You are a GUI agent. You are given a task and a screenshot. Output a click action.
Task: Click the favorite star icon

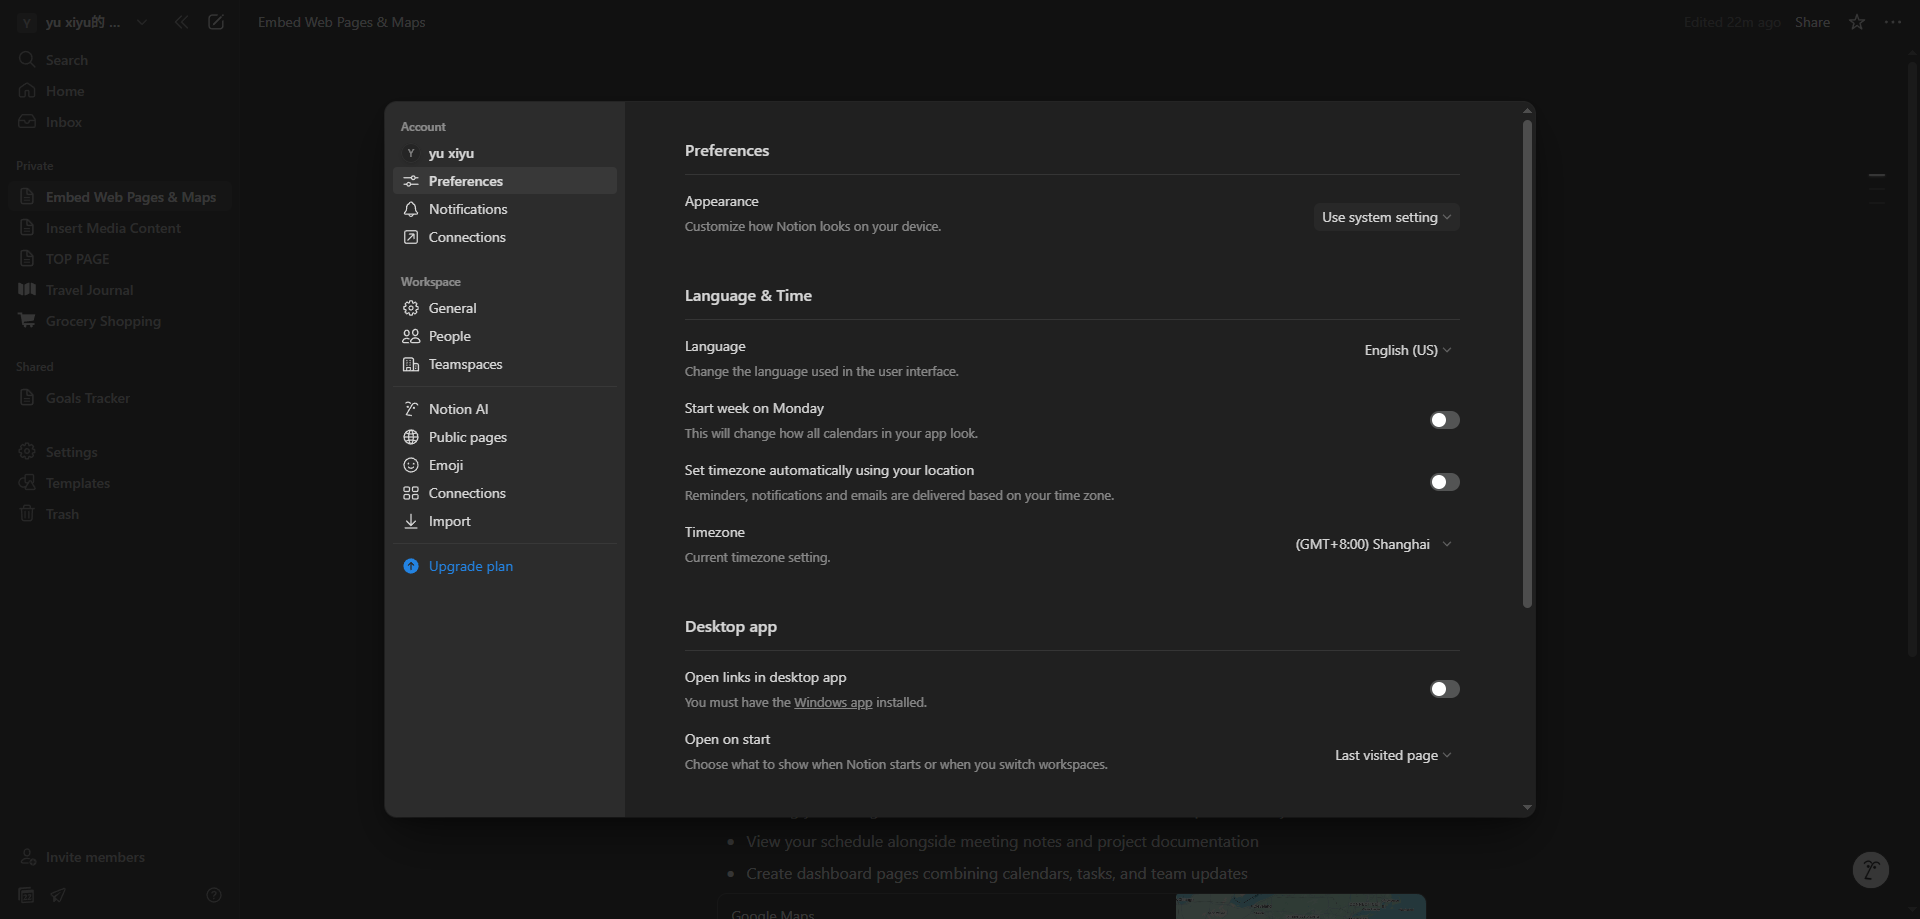(1857, 22)
